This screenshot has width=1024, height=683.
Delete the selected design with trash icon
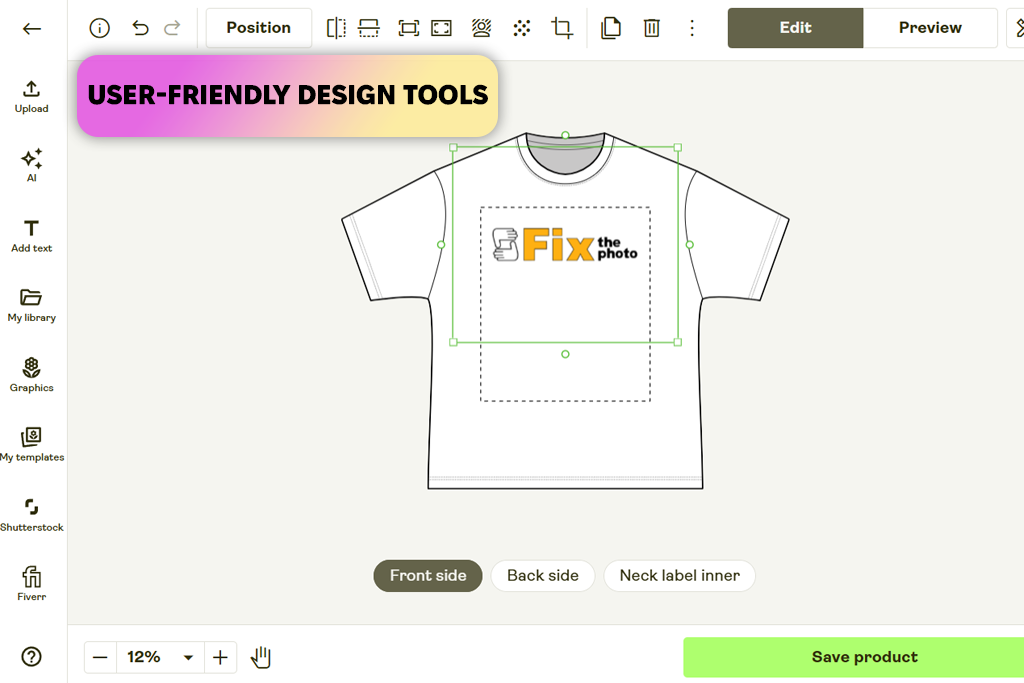(x=652, y=28)
